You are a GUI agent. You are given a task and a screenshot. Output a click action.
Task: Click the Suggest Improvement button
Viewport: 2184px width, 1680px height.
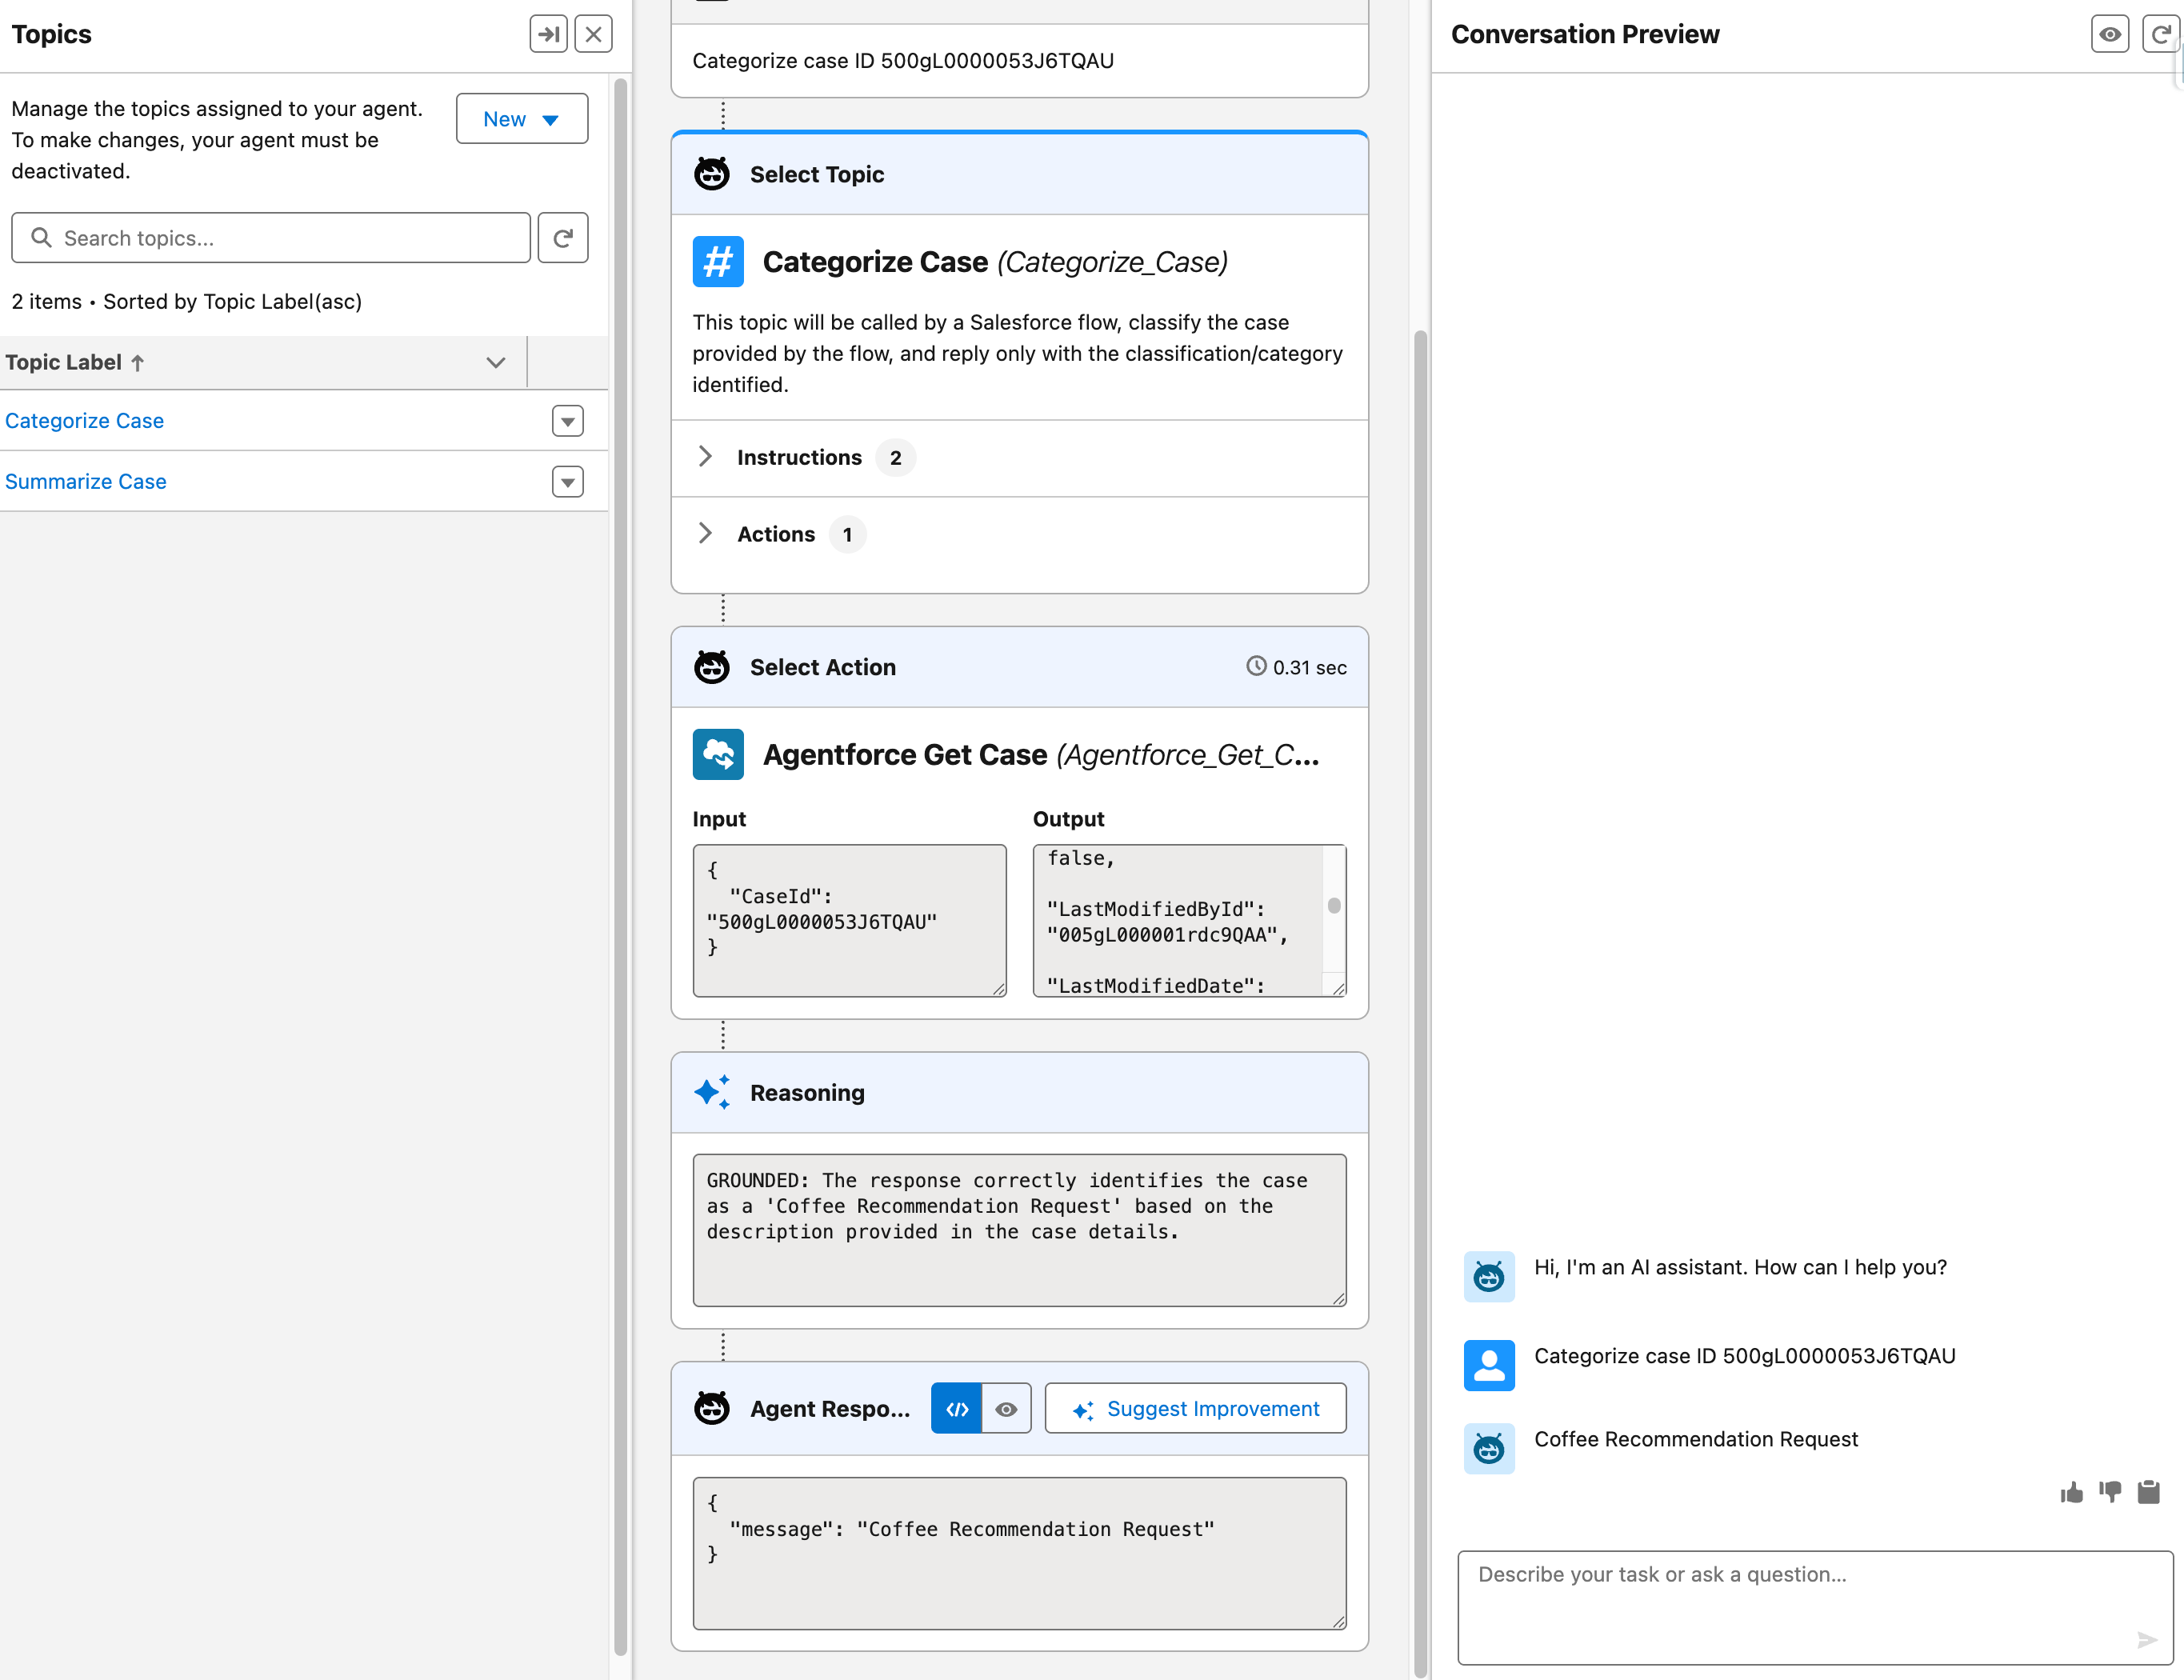coord(1196,1409)
